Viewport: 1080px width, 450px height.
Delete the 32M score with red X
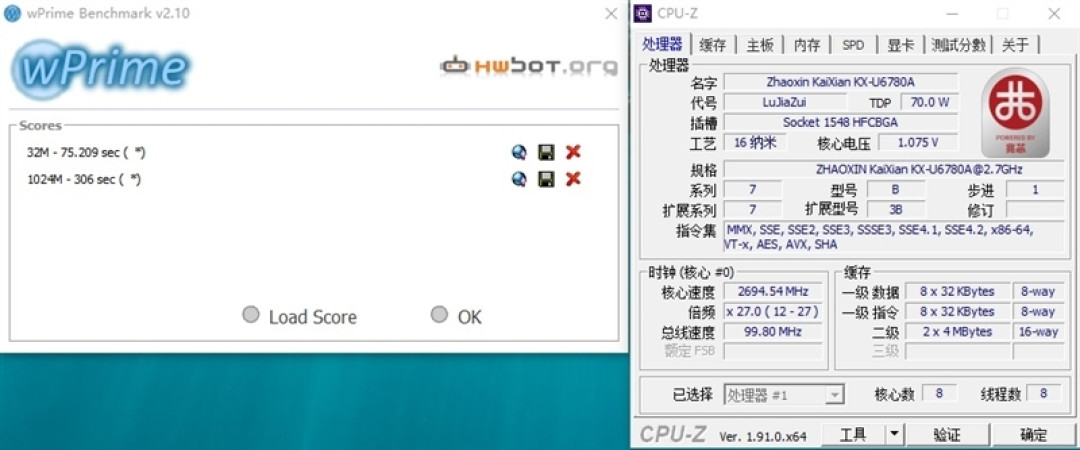(x=572, y=152)
